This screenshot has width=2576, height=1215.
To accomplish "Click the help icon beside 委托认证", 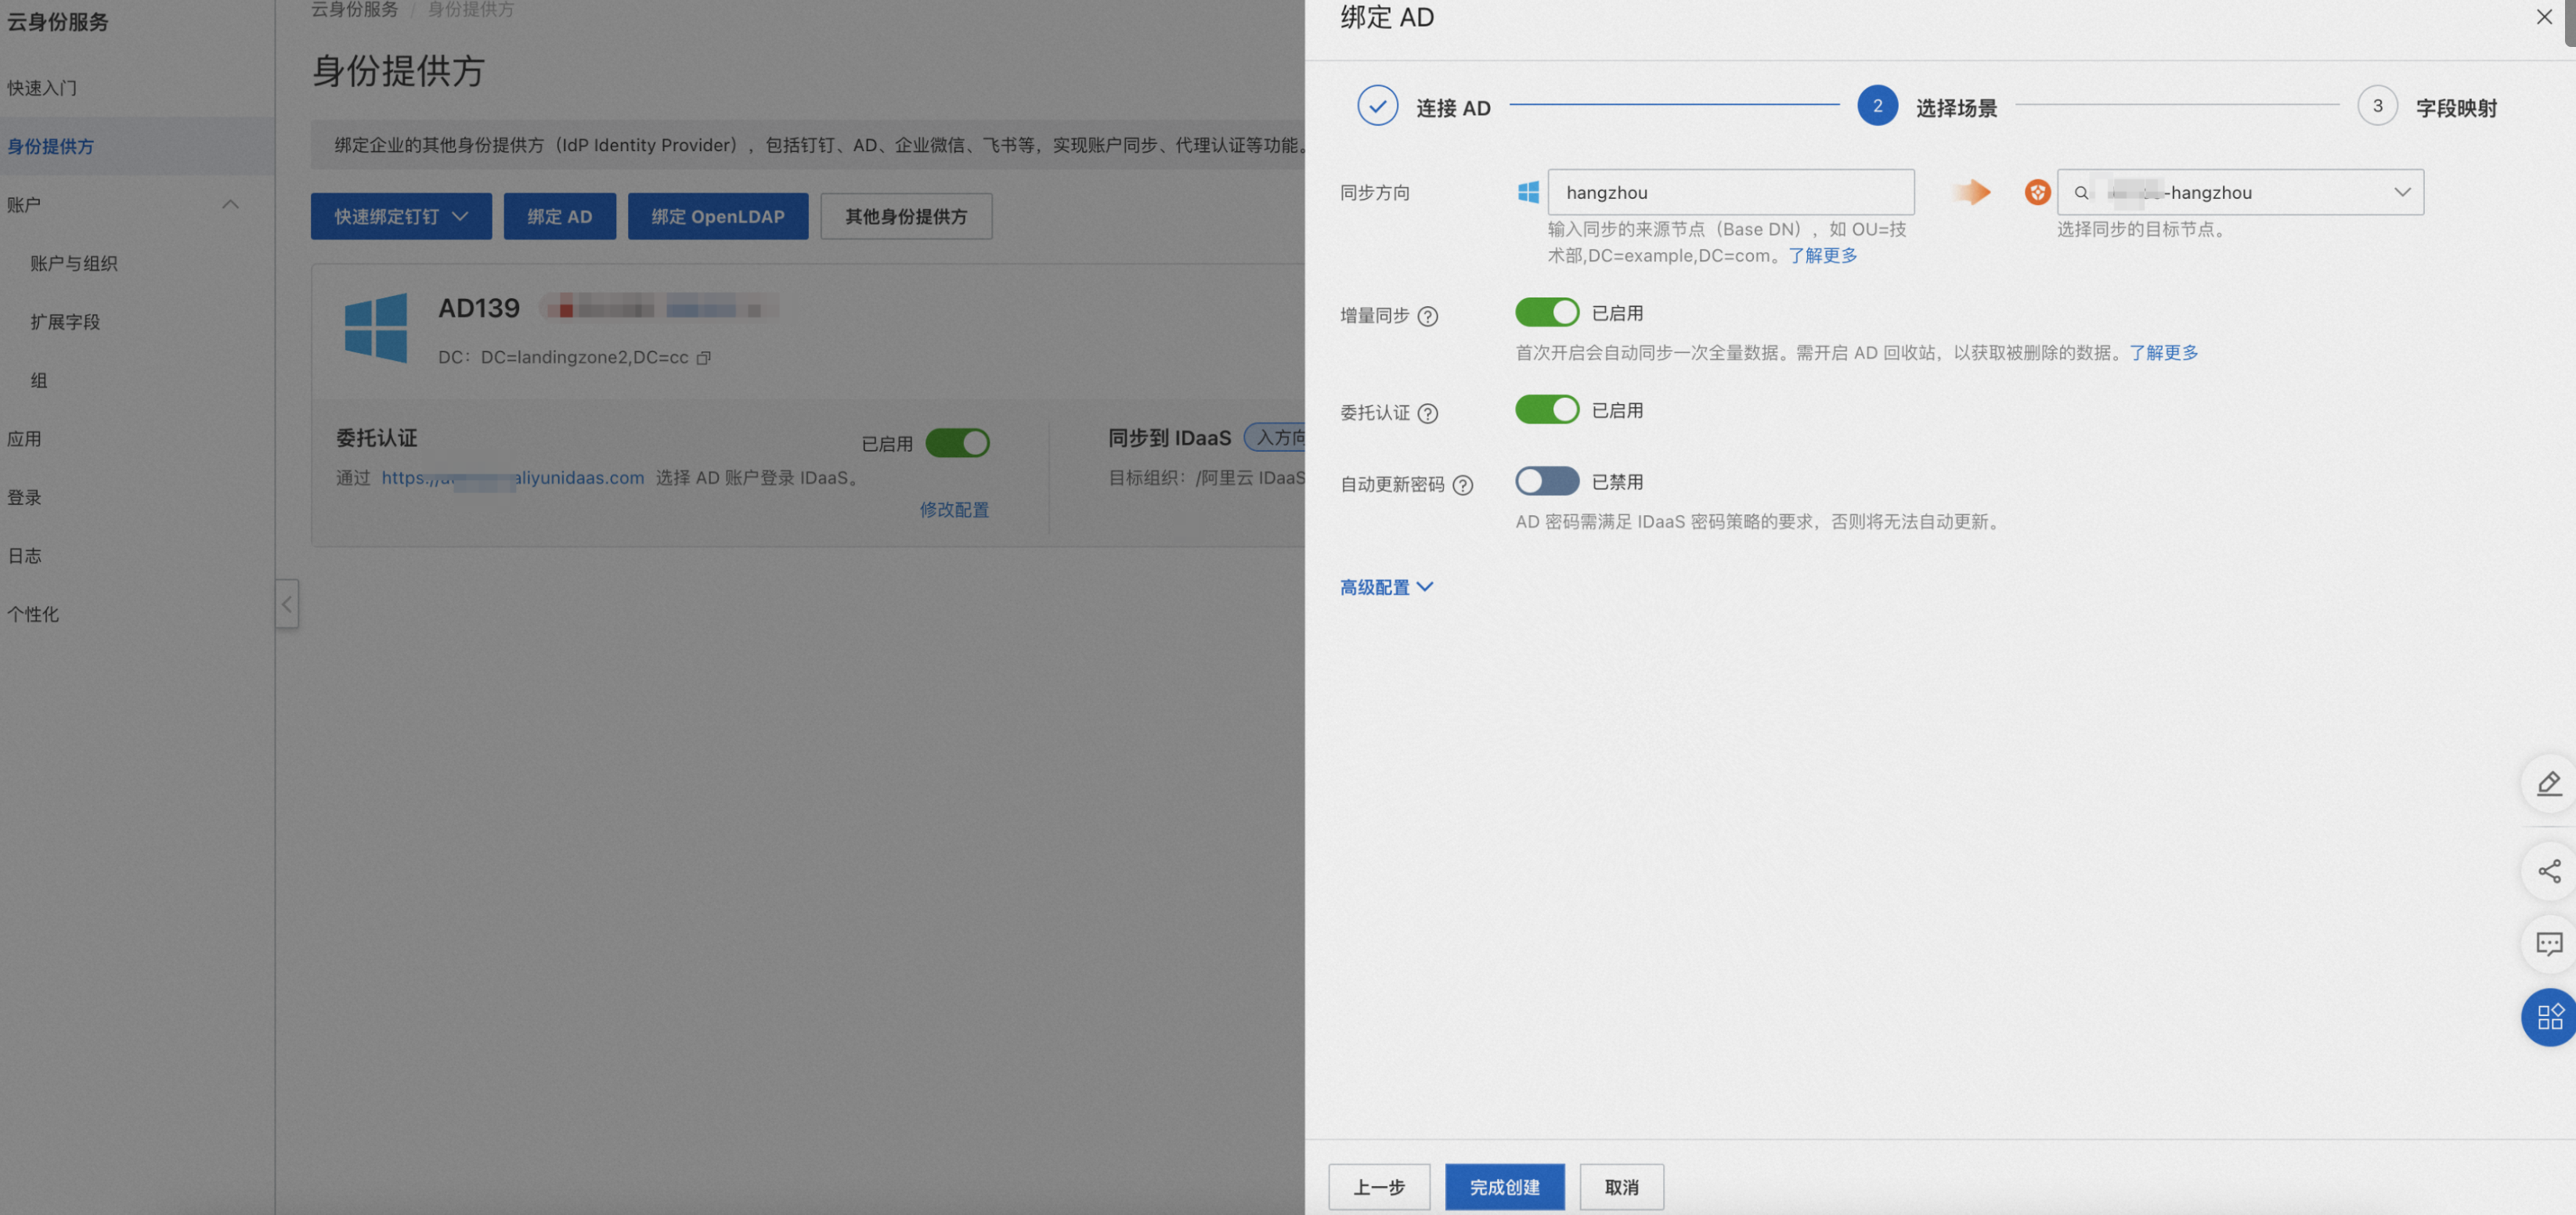I will 1428,413.
